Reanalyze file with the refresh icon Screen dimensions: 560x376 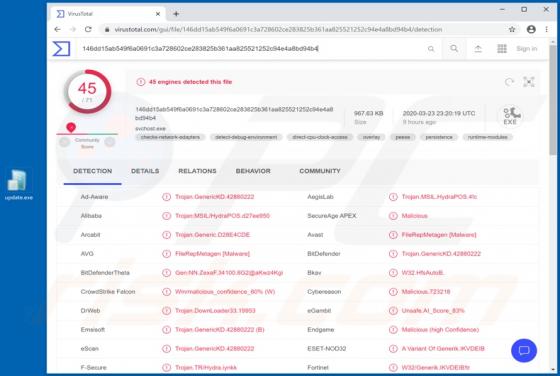pos(509,82)
